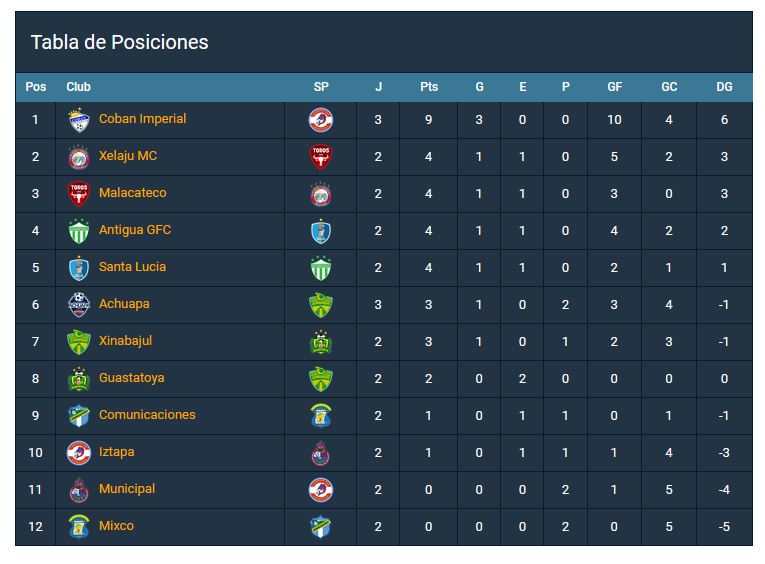Click next-opponent crest in Coban Imperial row
Image resolution: width=765 pixels, height=564 pixels.
pyautogui.click(x=321, y=120)
